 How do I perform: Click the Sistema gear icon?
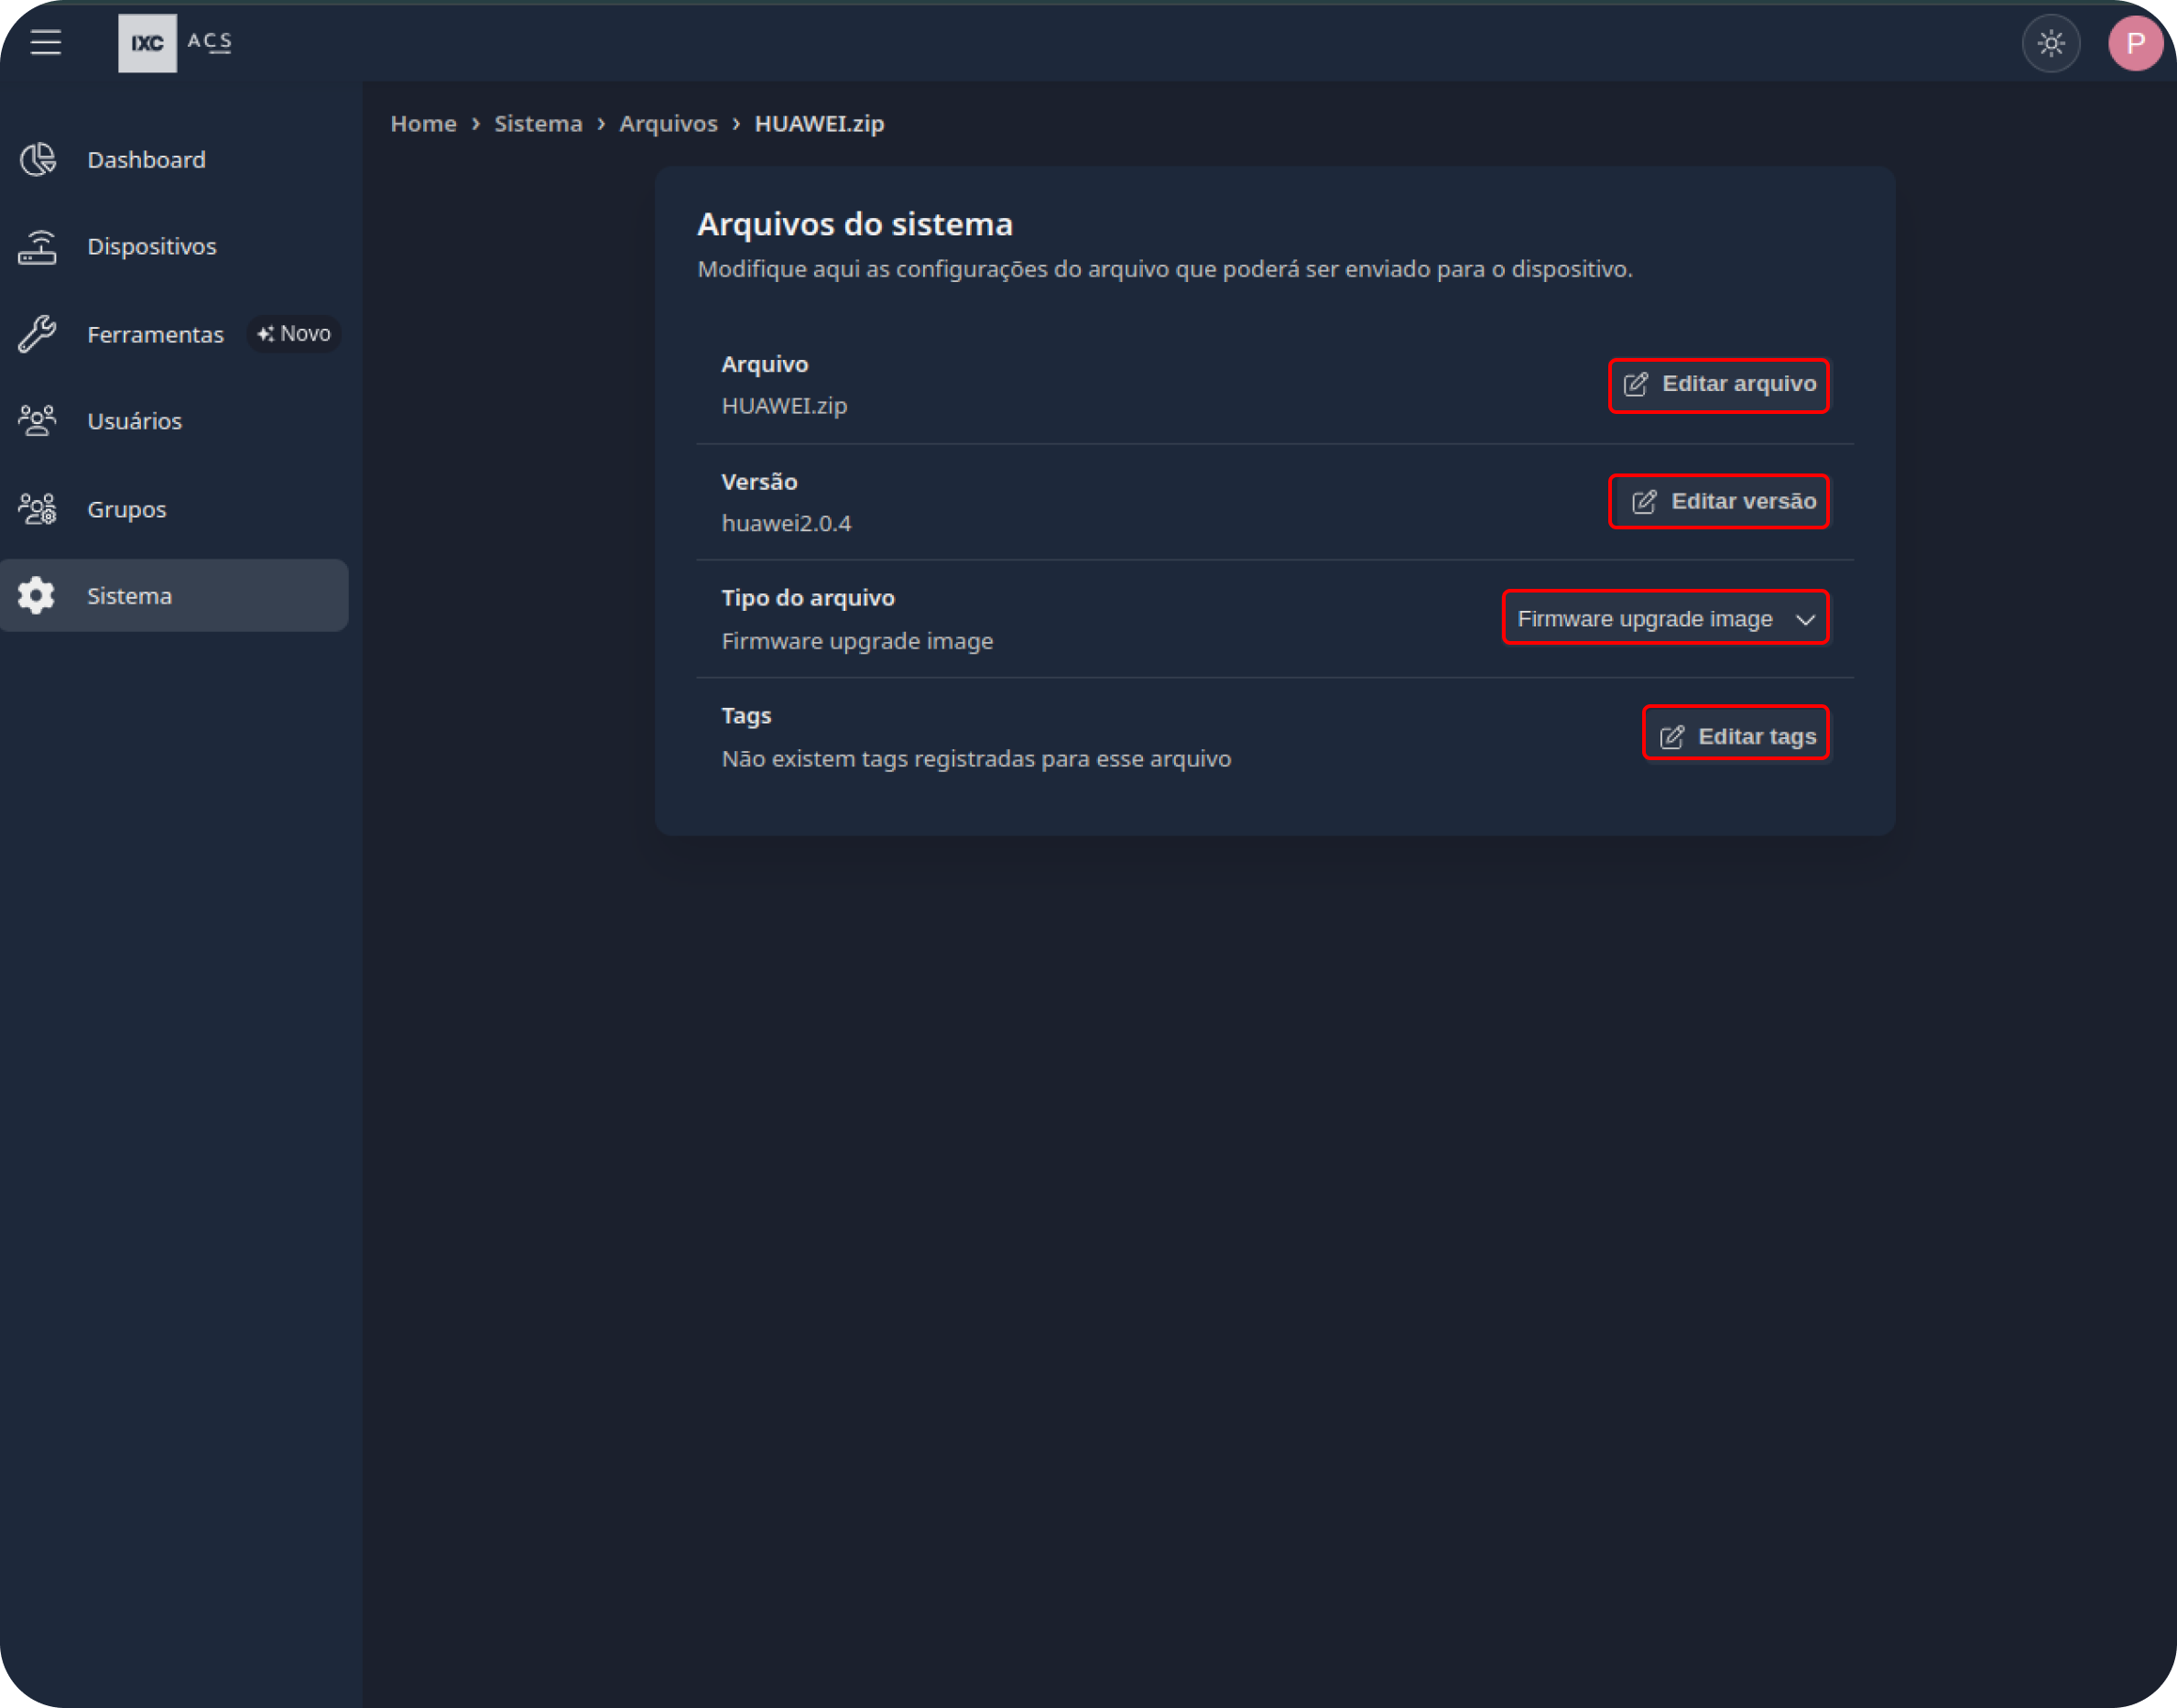(x=37, y=596)
